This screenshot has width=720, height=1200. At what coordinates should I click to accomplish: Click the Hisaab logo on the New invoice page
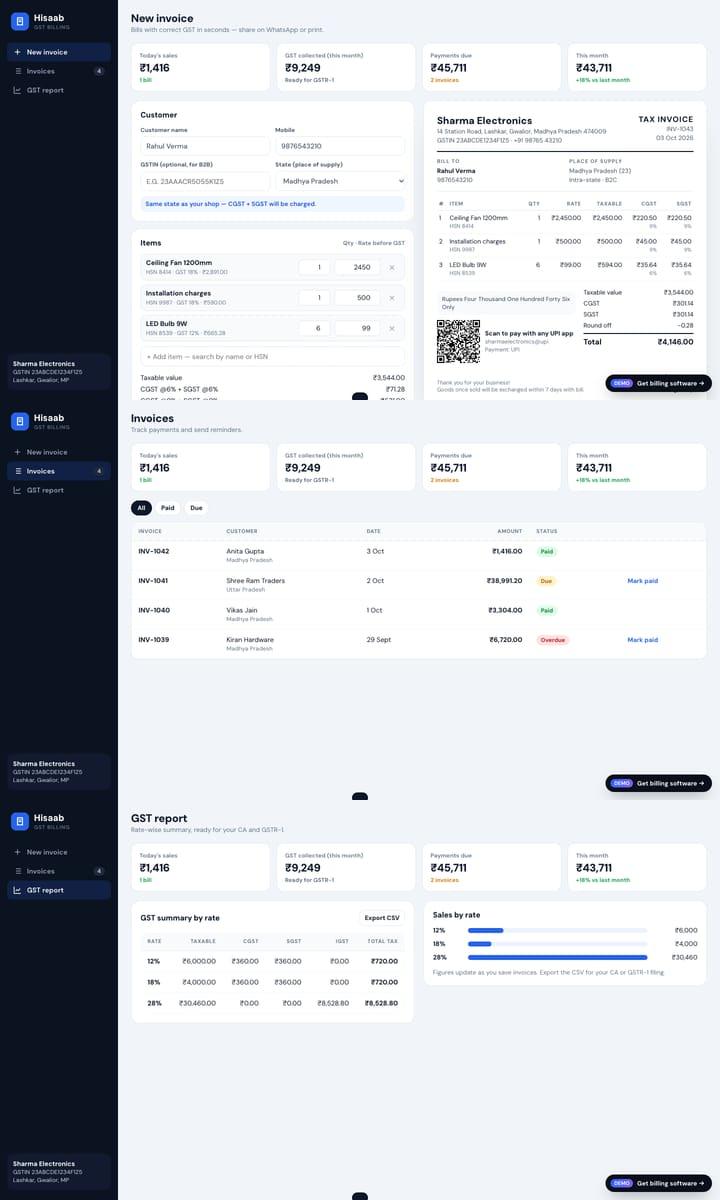(19, 21)
